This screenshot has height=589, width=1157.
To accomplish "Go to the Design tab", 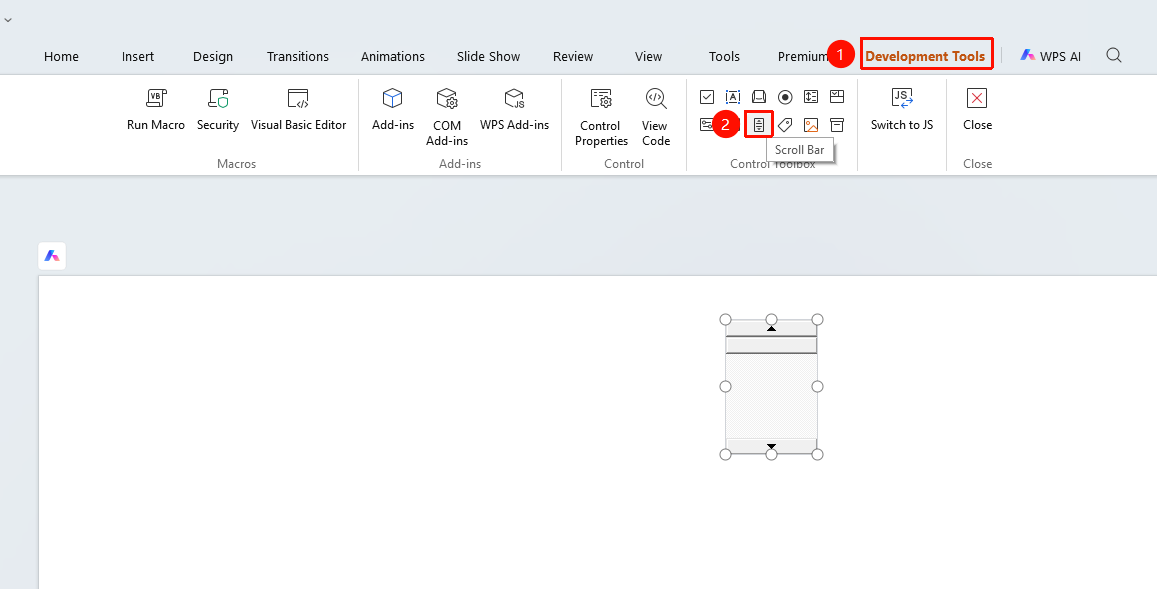I will [213, 57].
